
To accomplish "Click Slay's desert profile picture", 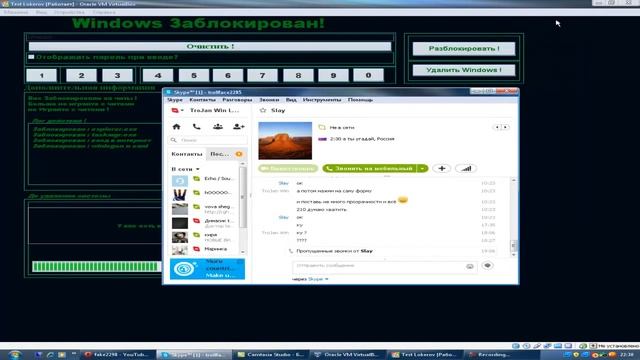I will (285, 140).
